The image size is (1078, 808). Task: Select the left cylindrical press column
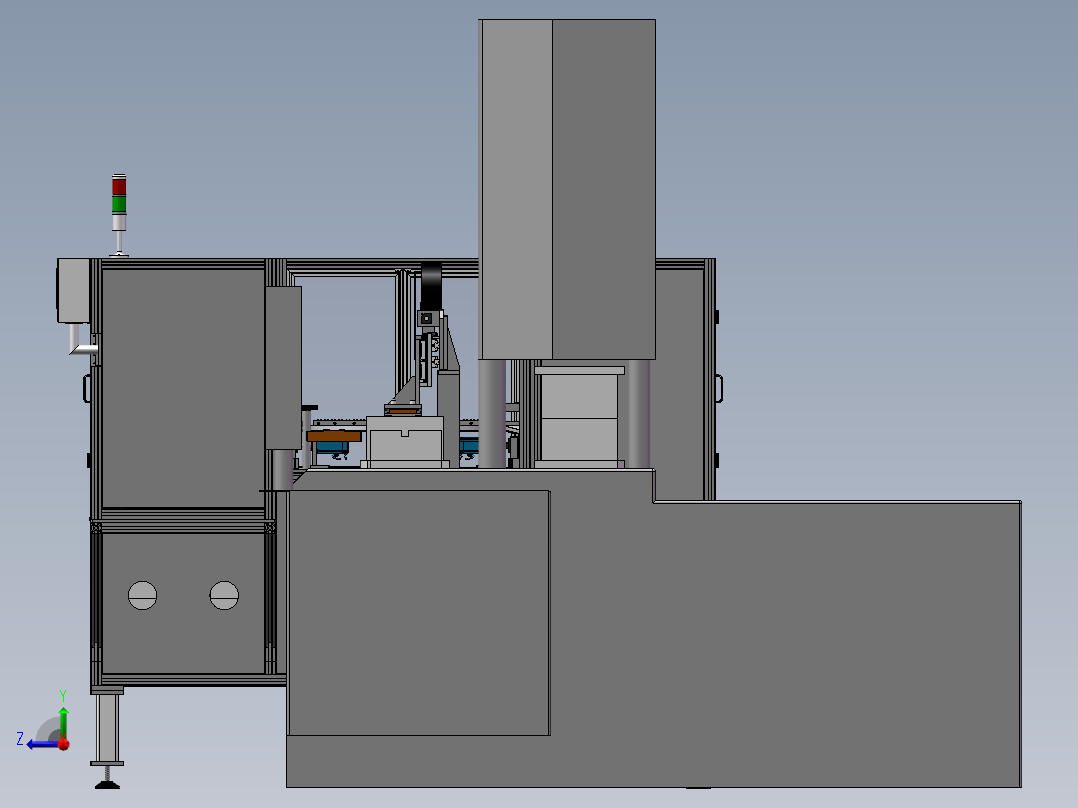[492, 413]
